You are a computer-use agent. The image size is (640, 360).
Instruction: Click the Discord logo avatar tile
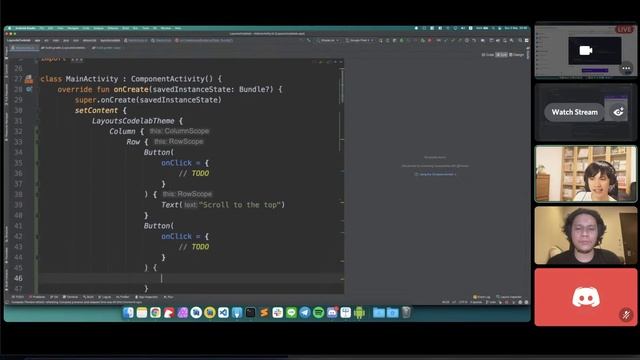click(586, 297)
